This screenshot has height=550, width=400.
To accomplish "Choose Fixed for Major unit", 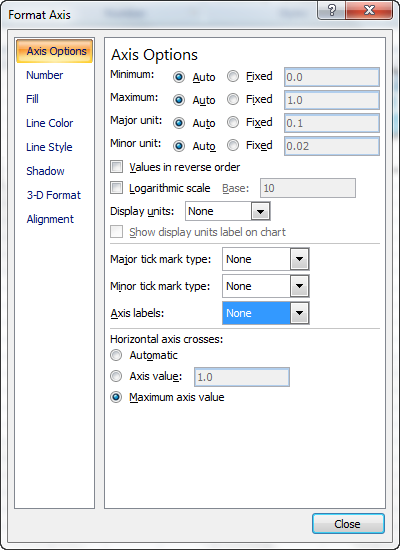I will [233, 122].
